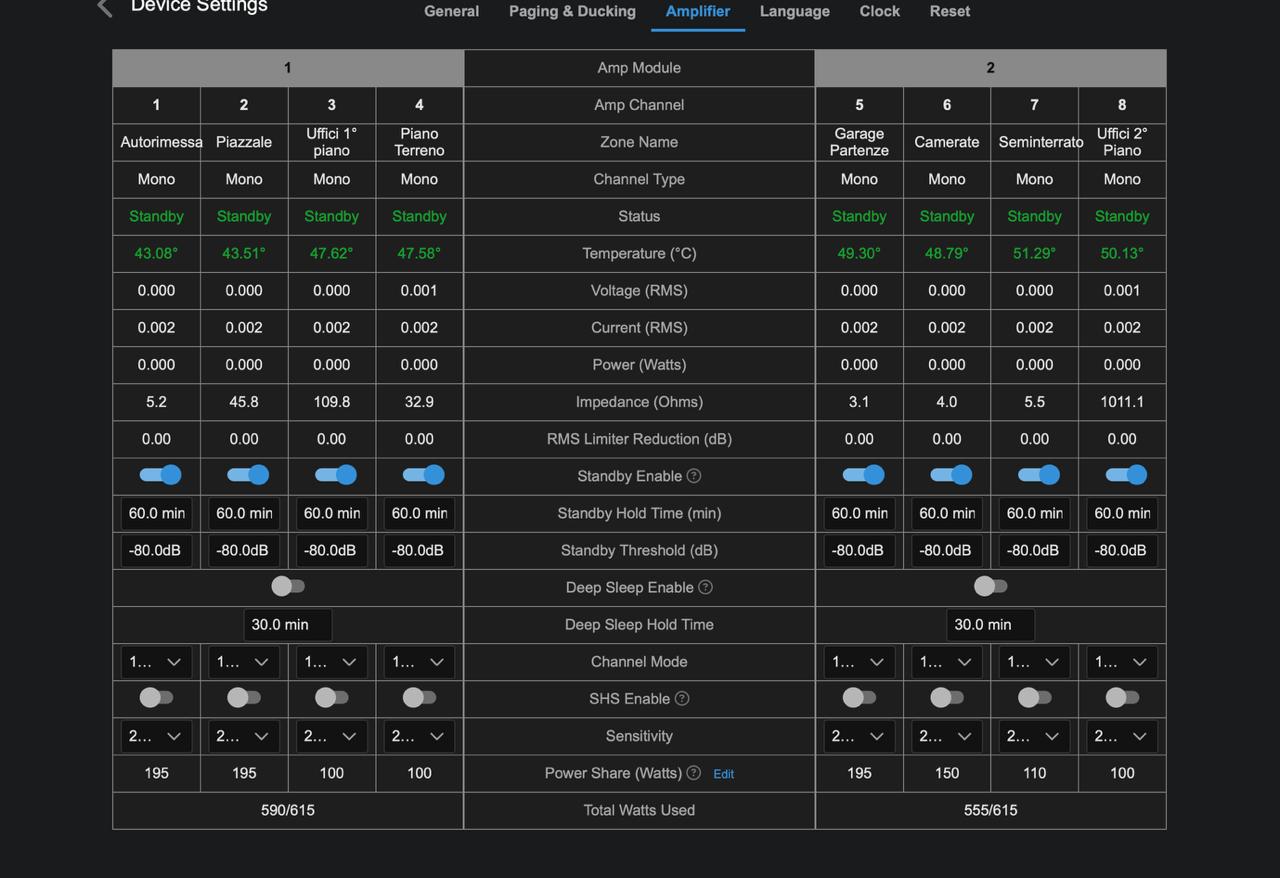Open the General tab
The height and width of the screenshot is (878, 1280).
click(451, 11)
